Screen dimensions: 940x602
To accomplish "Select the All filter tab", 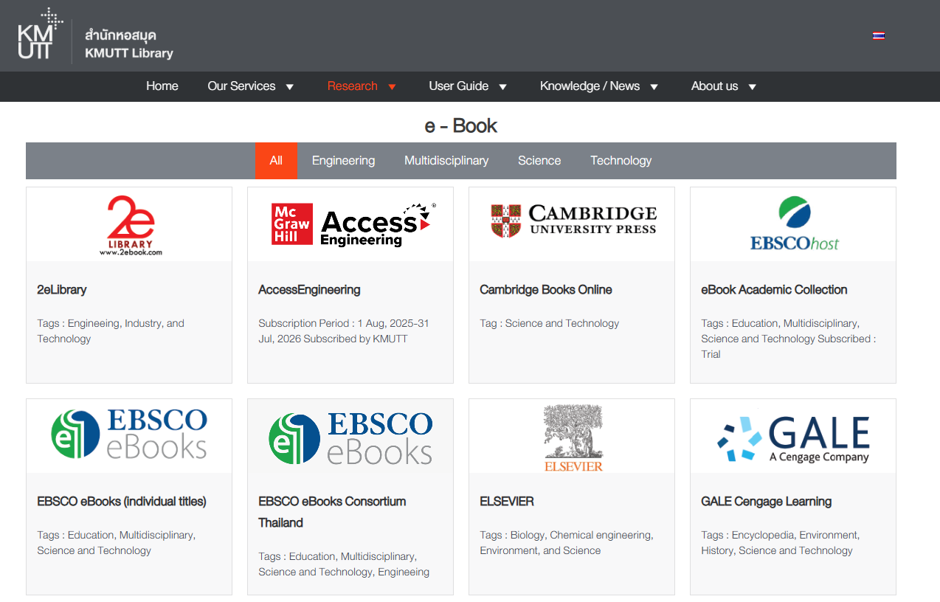I will click(x=276, y=161).
